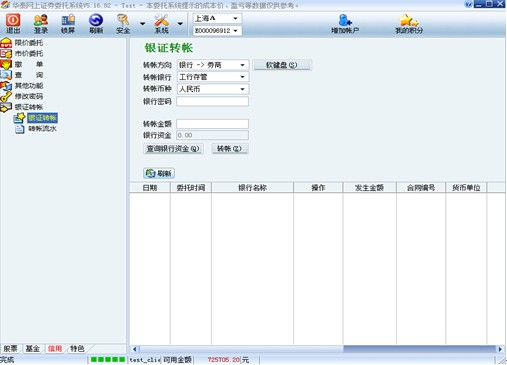This screenshot has width=507, height=365.
Task: Click the 发生金额 column header
Action: click(x=369, y=188)
